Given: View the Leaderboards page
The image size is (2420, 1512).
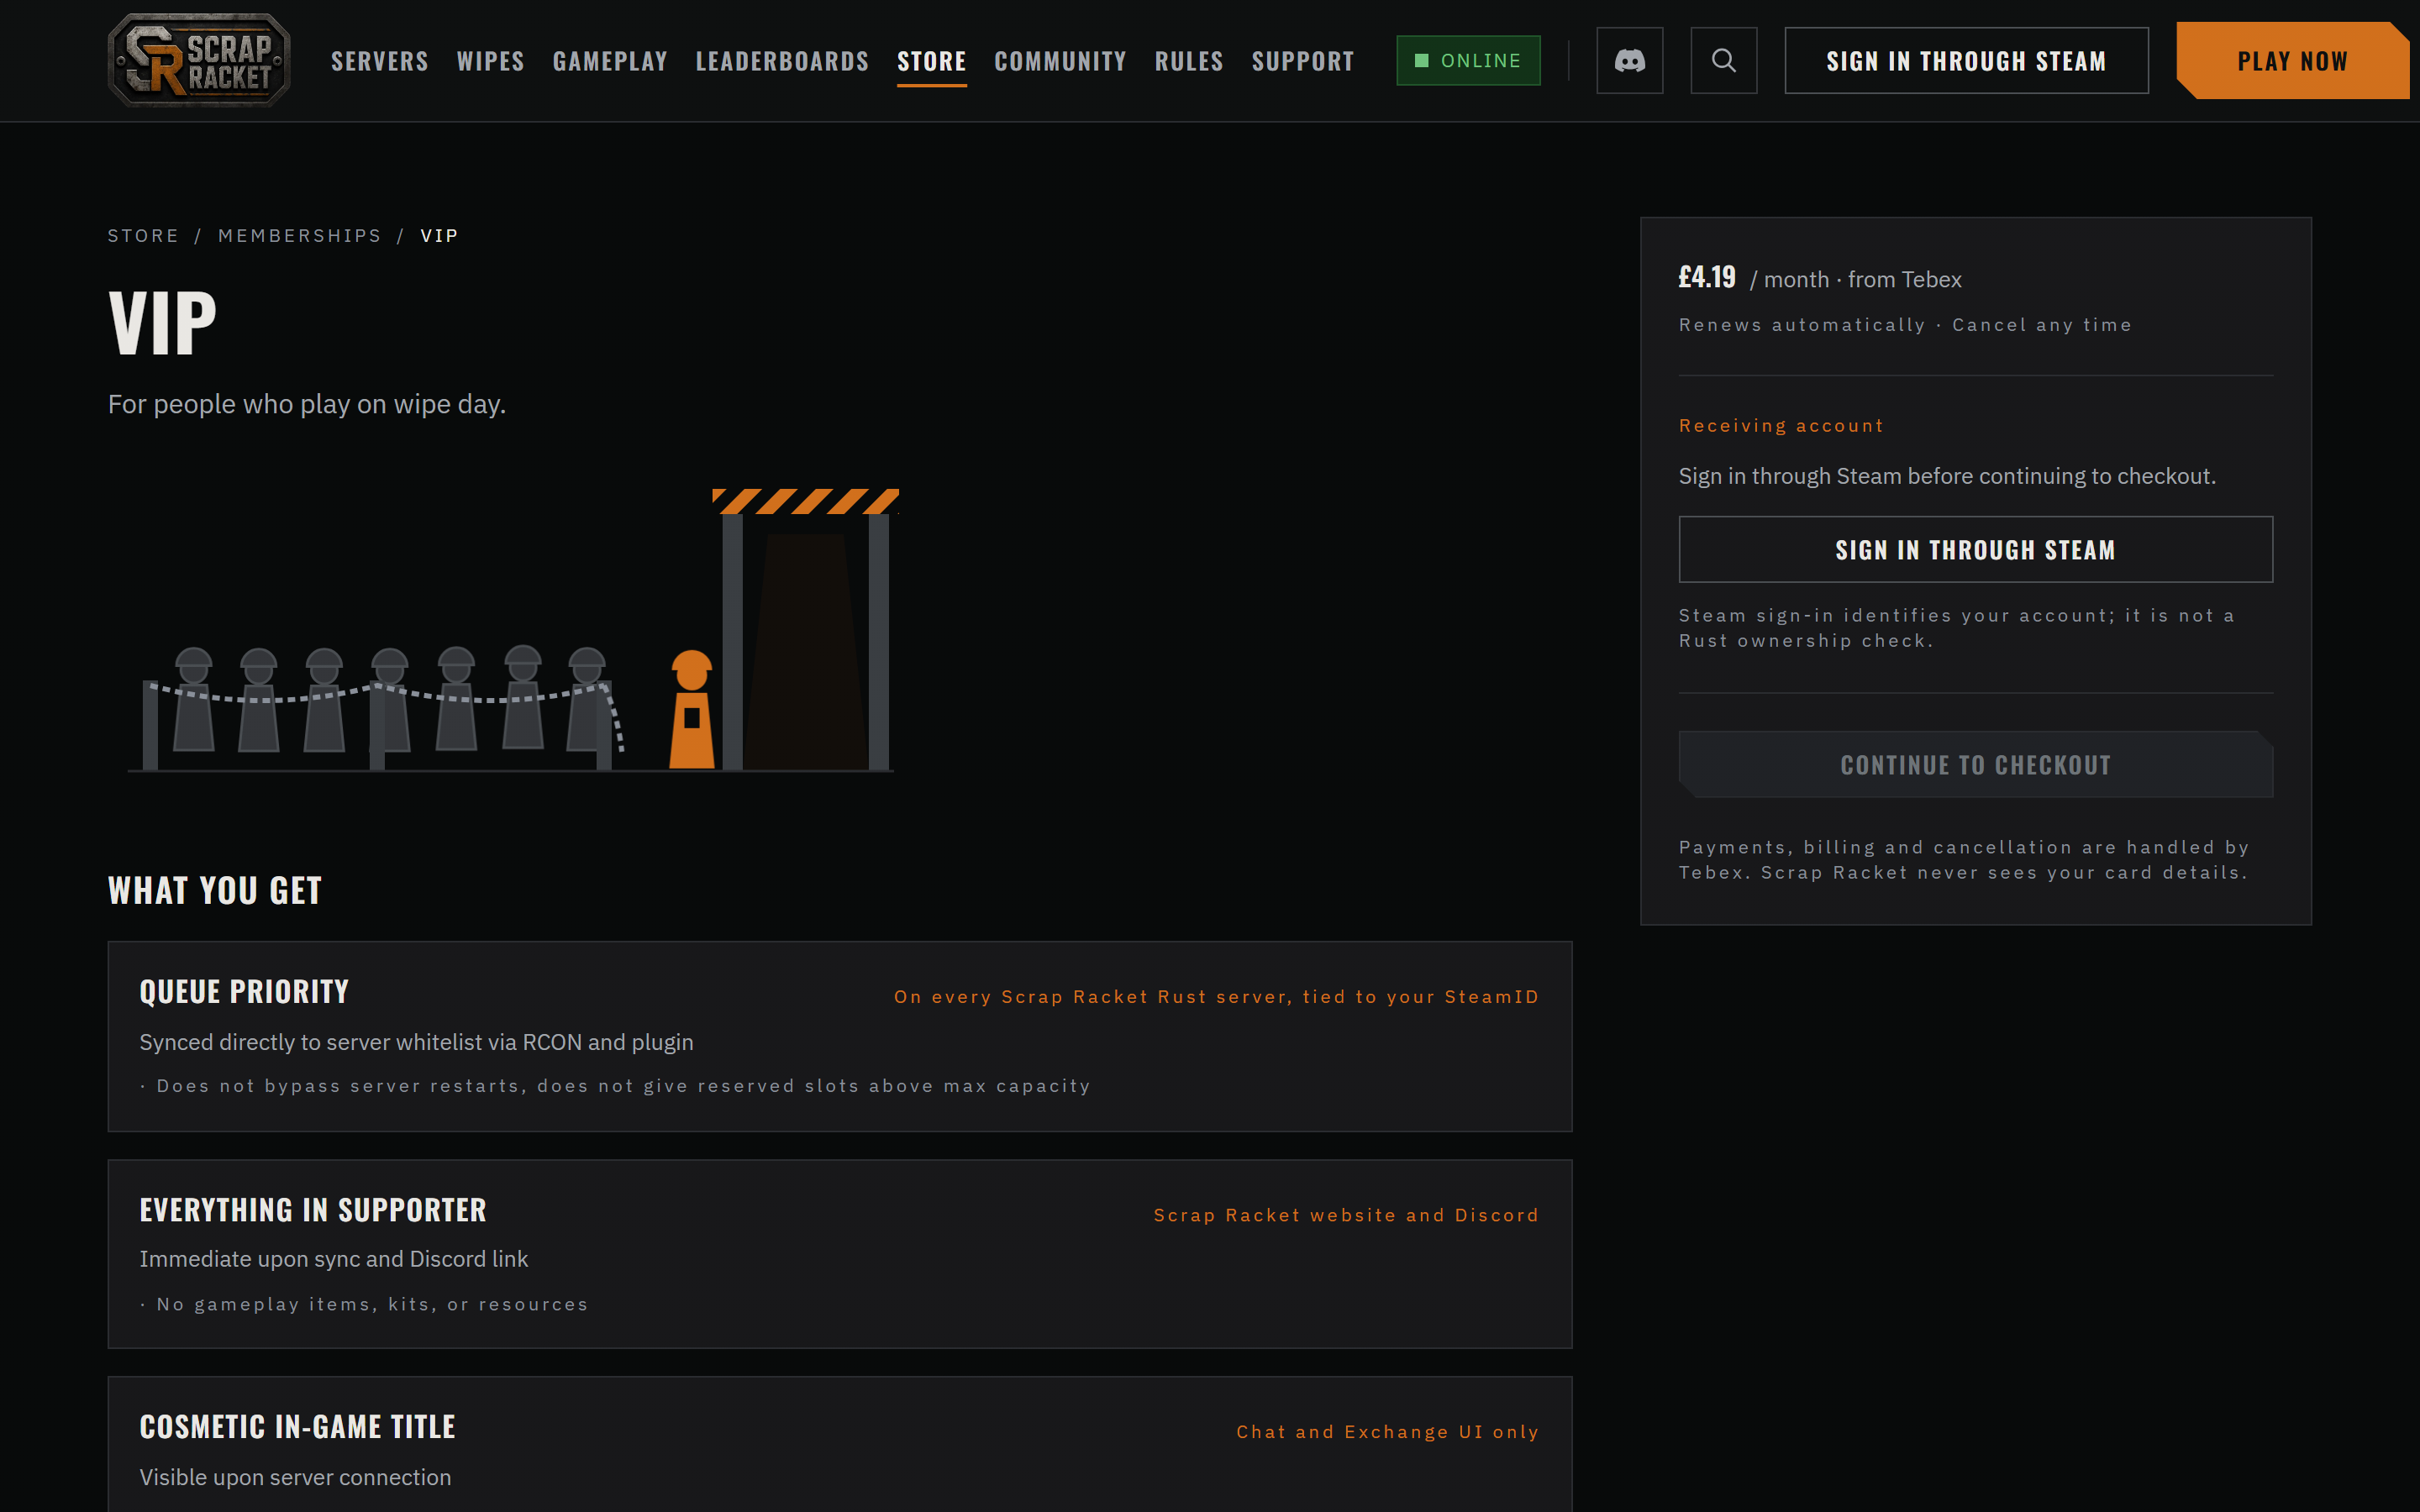Looking at the screenshot, I should pos(782,61).
